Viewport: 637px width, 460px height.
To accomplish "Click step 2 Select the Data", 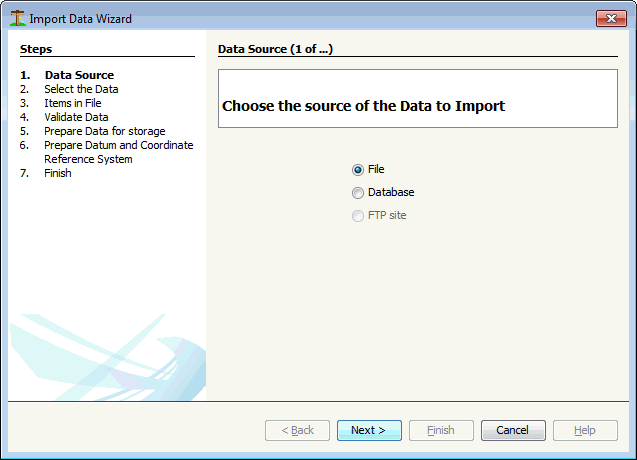I will [x=81, y=89].
